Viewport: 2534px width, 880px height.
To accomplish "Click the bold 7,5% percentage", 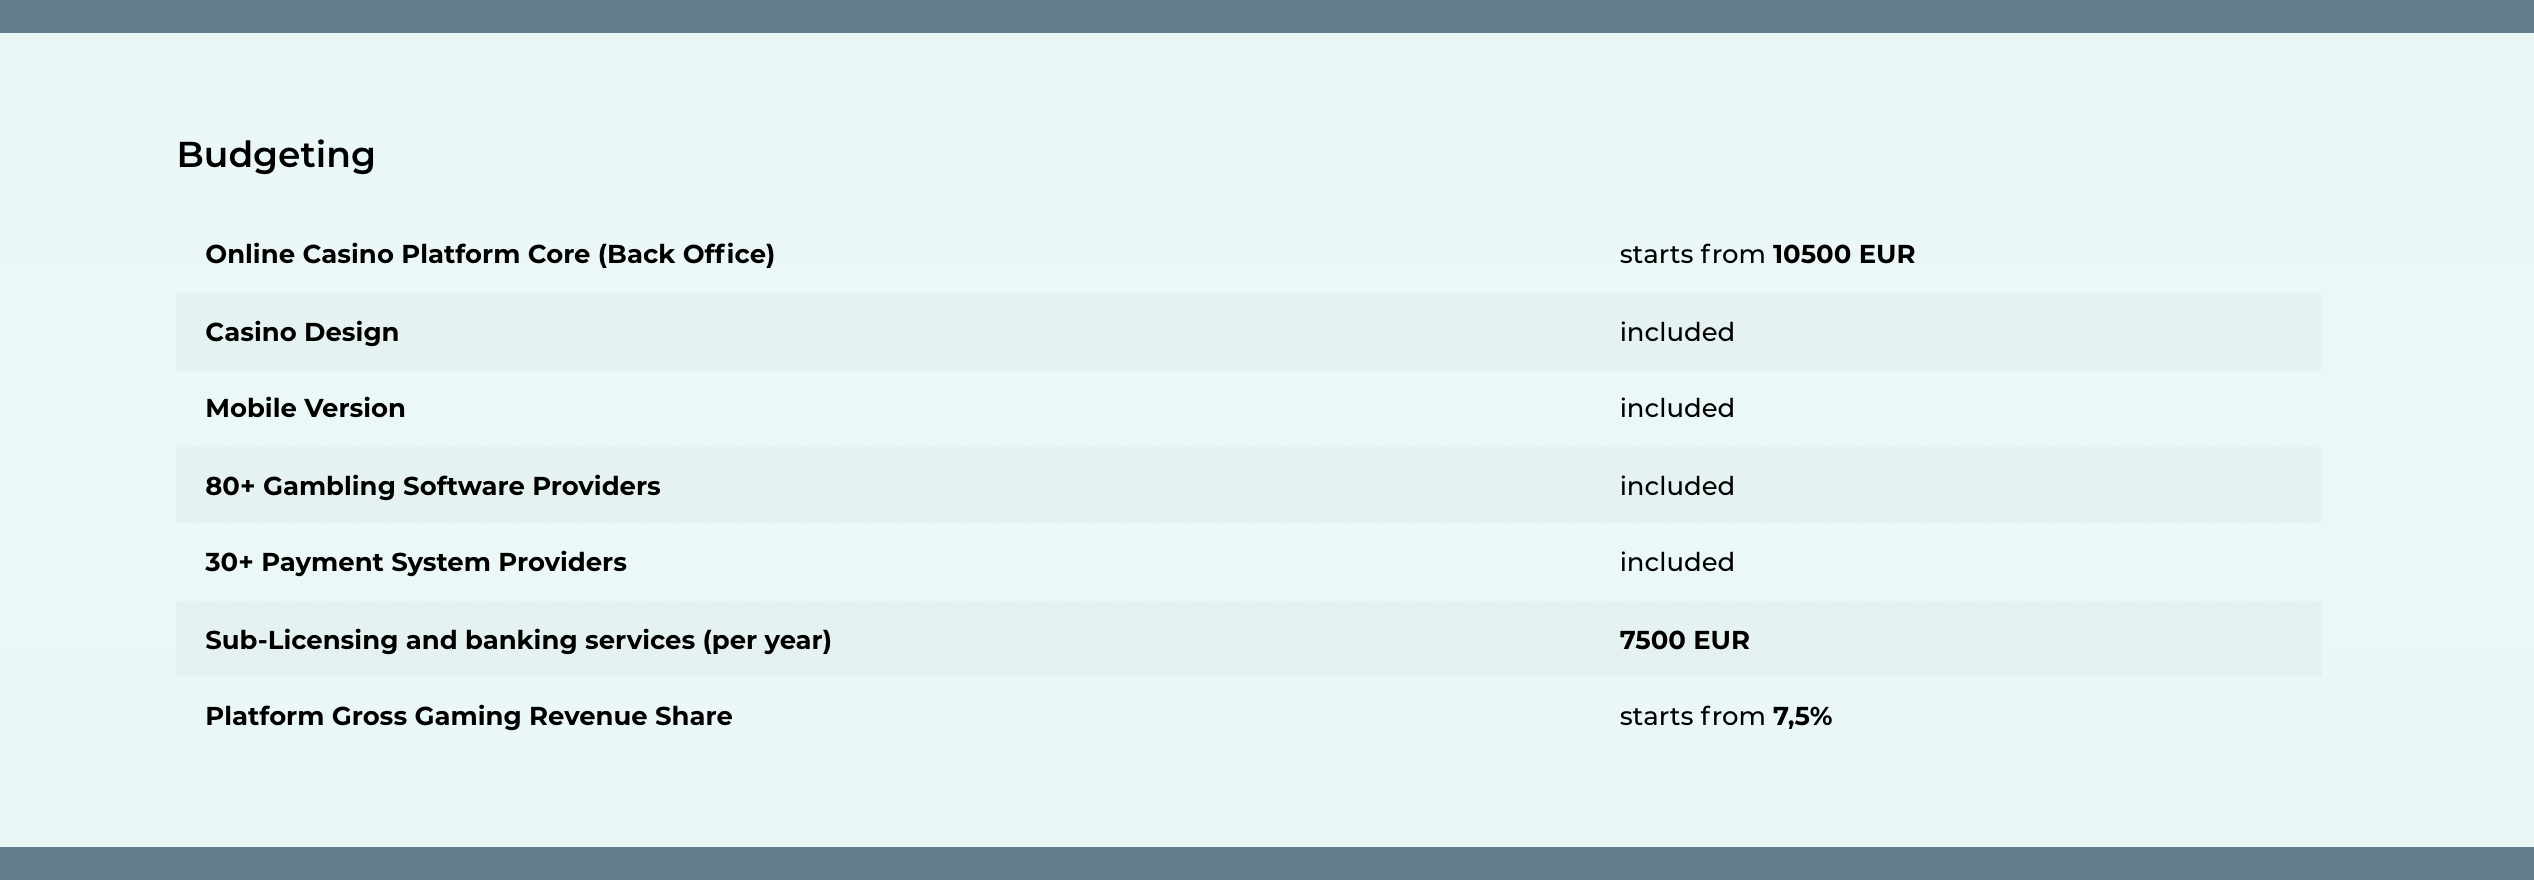I will [x=1802, y=716].
